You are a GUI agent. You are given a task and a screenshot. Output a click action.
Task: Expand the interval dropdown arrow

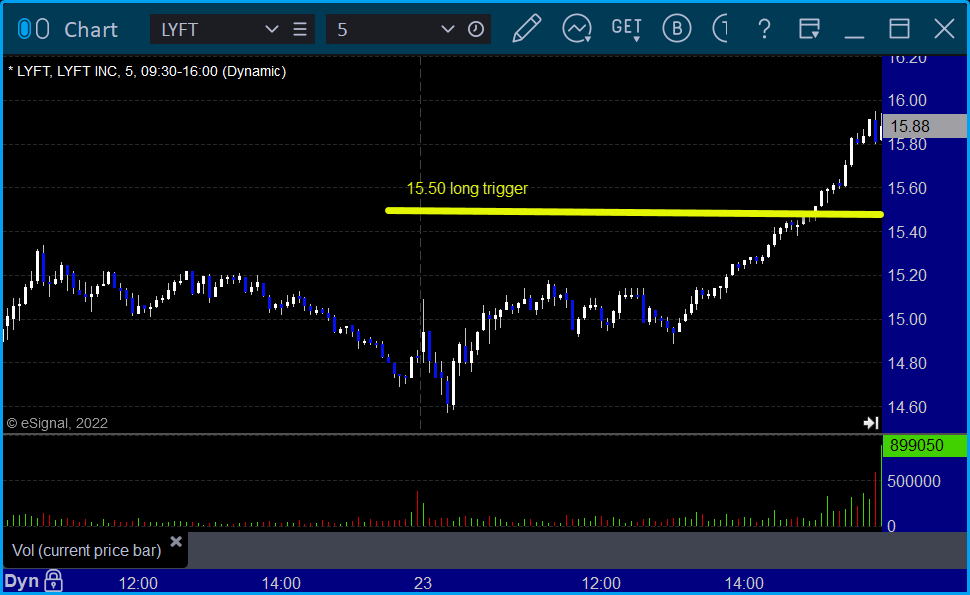(x=447, y=29)
